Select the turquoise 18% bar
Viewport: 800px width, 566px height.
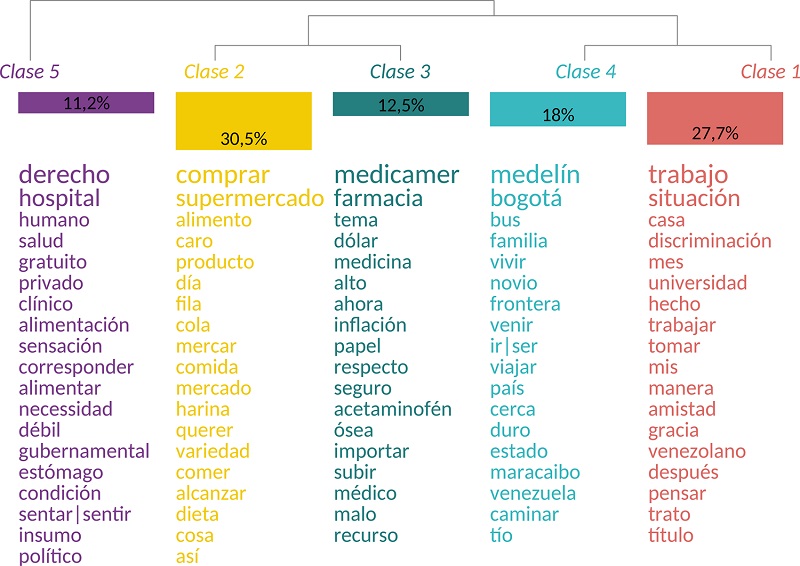tap(558, 109)
